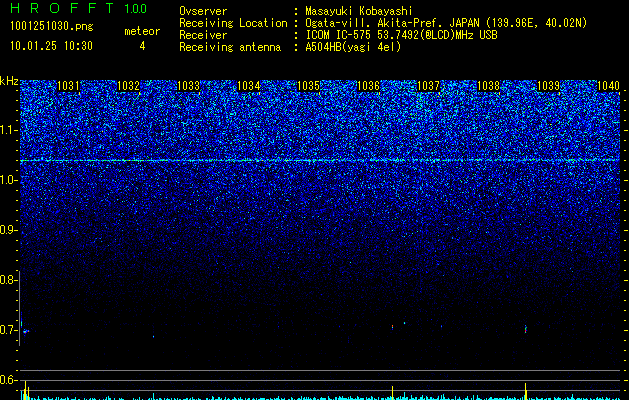Click the meteor echo below the 1039 marker
The width and height of the screenshot is (629, 400).
point(526,329)
